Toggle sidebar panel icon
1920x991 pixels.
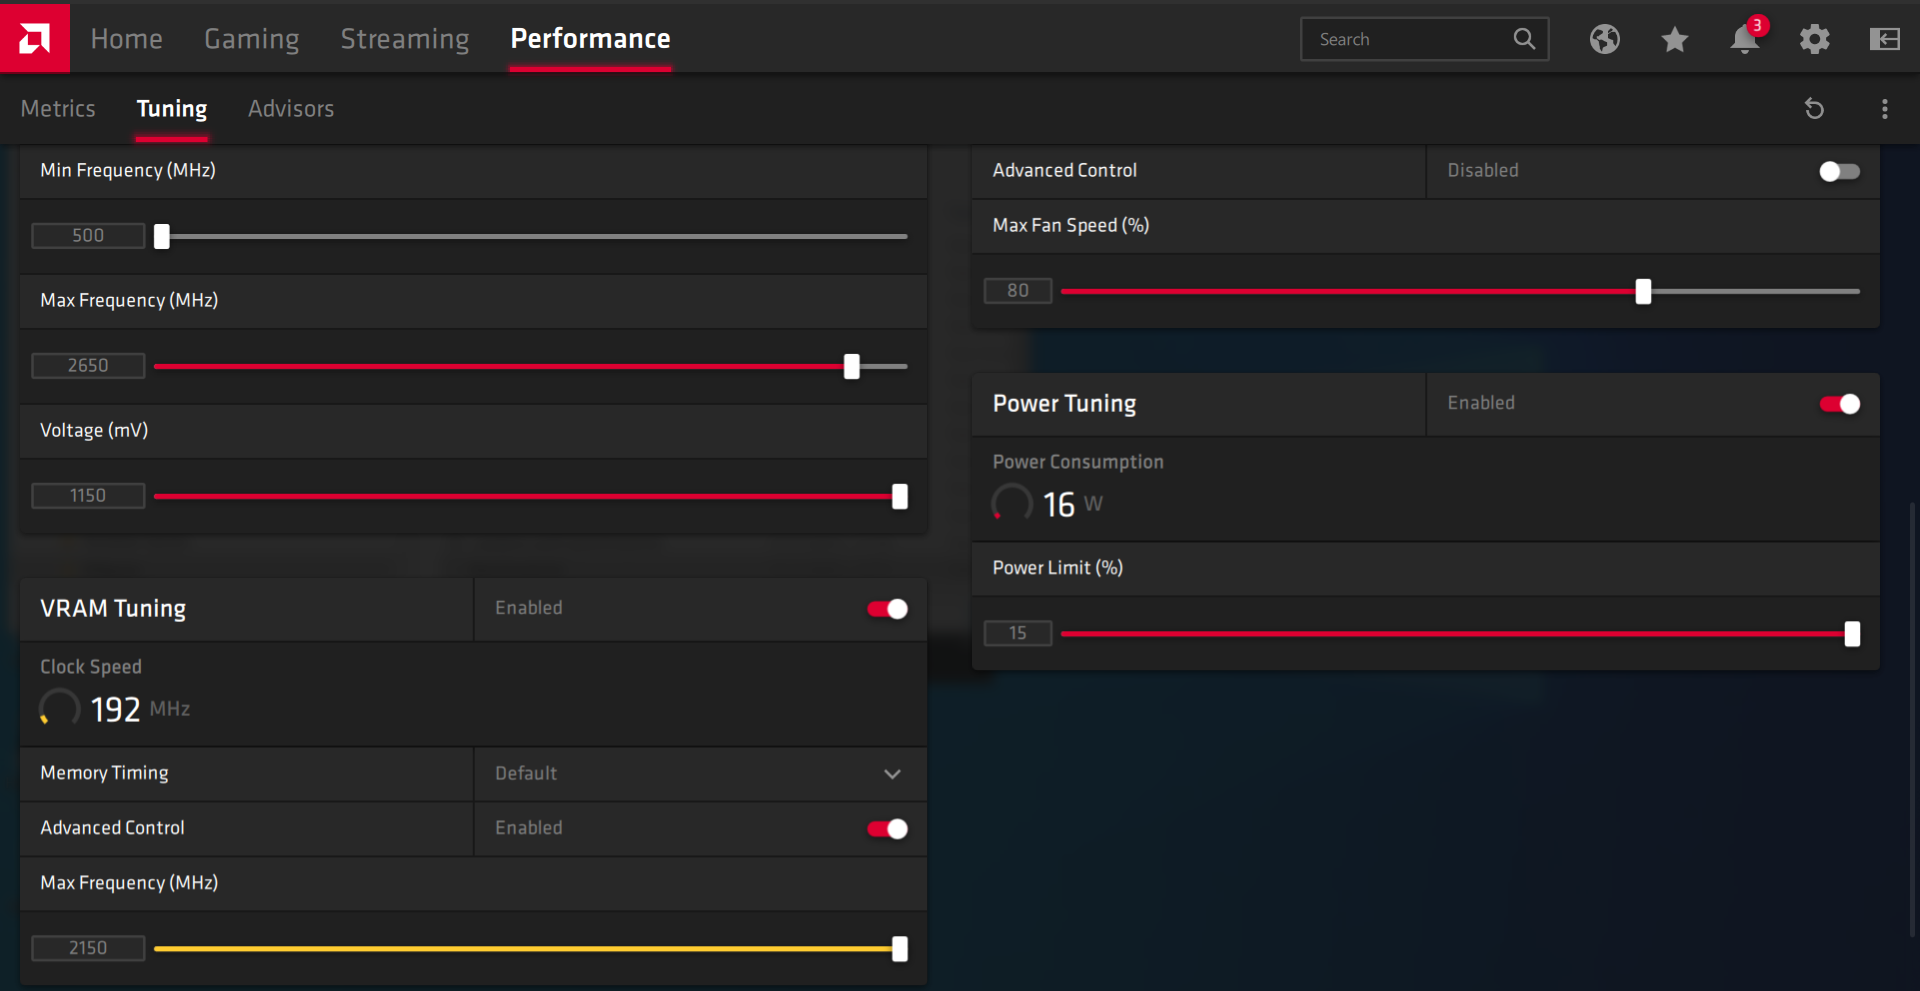point(1885,39)
